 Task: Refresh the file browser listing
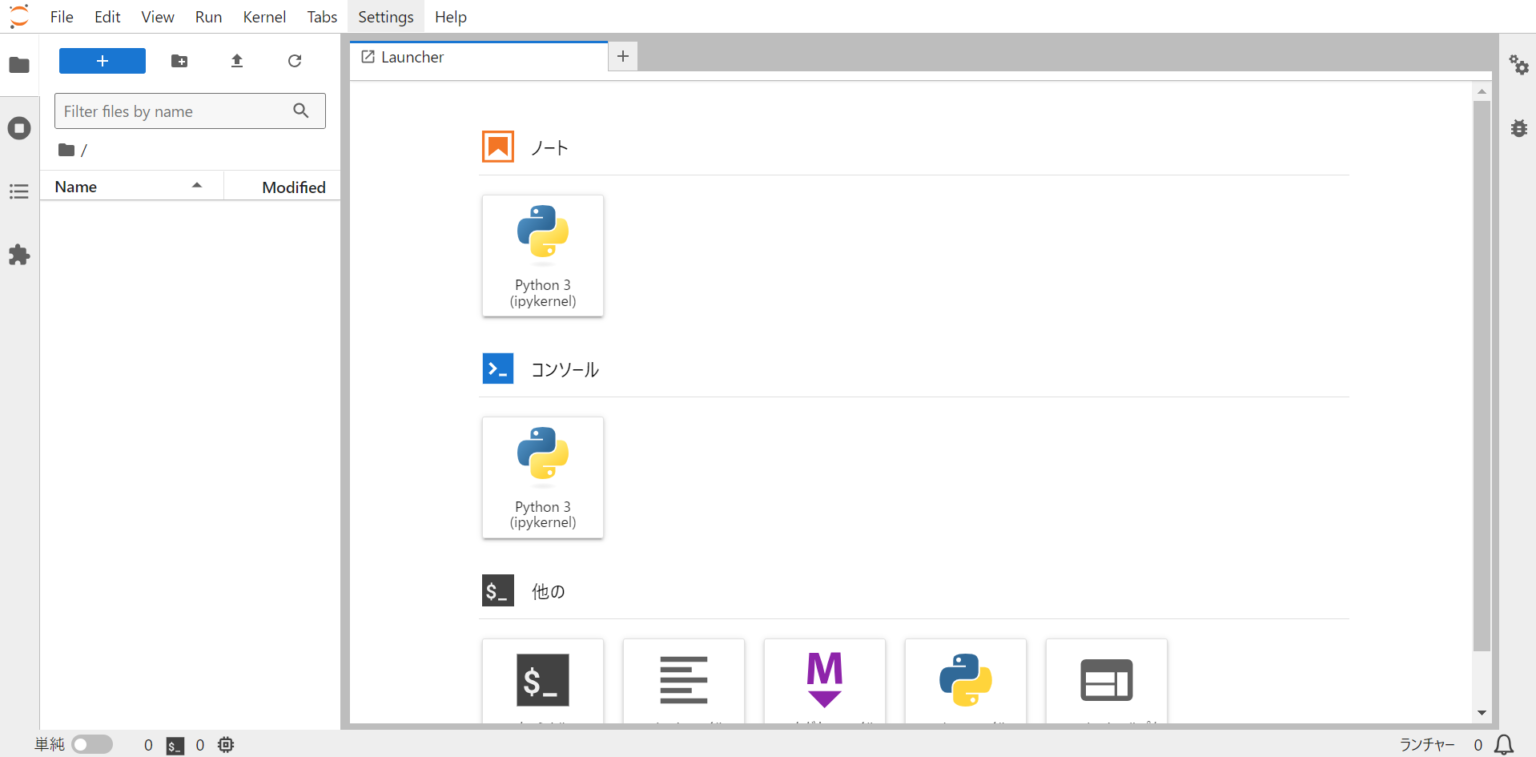(294, 60)
